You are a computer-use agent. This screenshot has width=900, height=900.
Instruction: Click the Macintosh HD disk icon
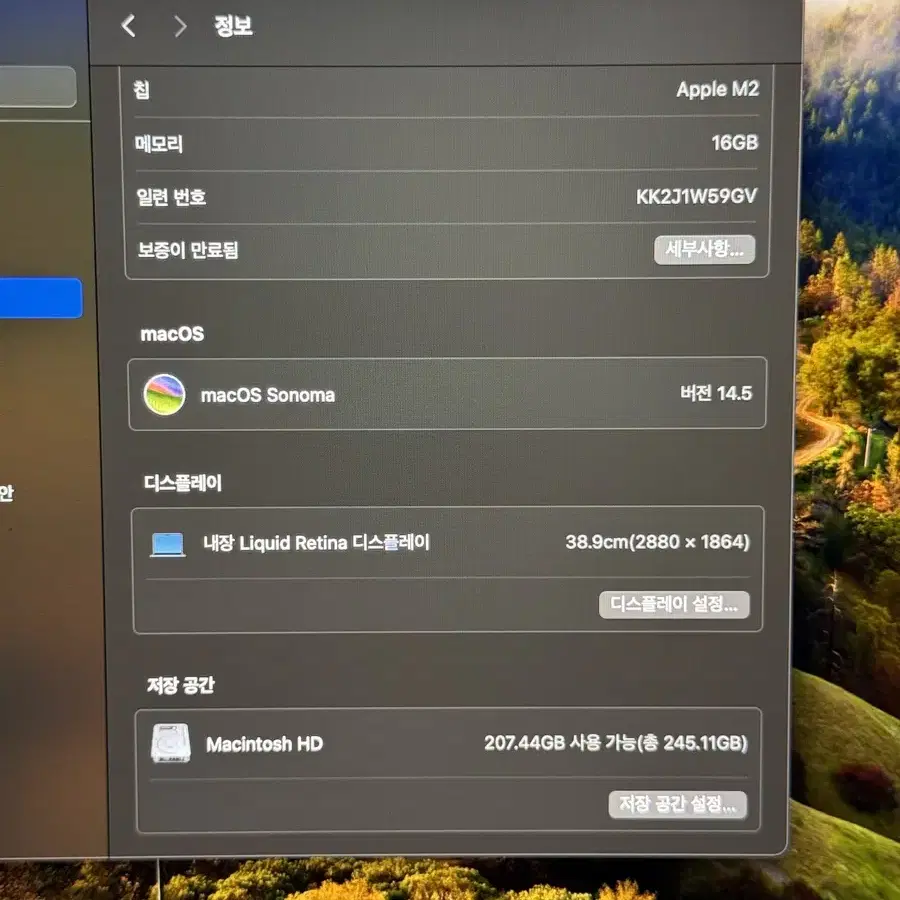(170, 743)
